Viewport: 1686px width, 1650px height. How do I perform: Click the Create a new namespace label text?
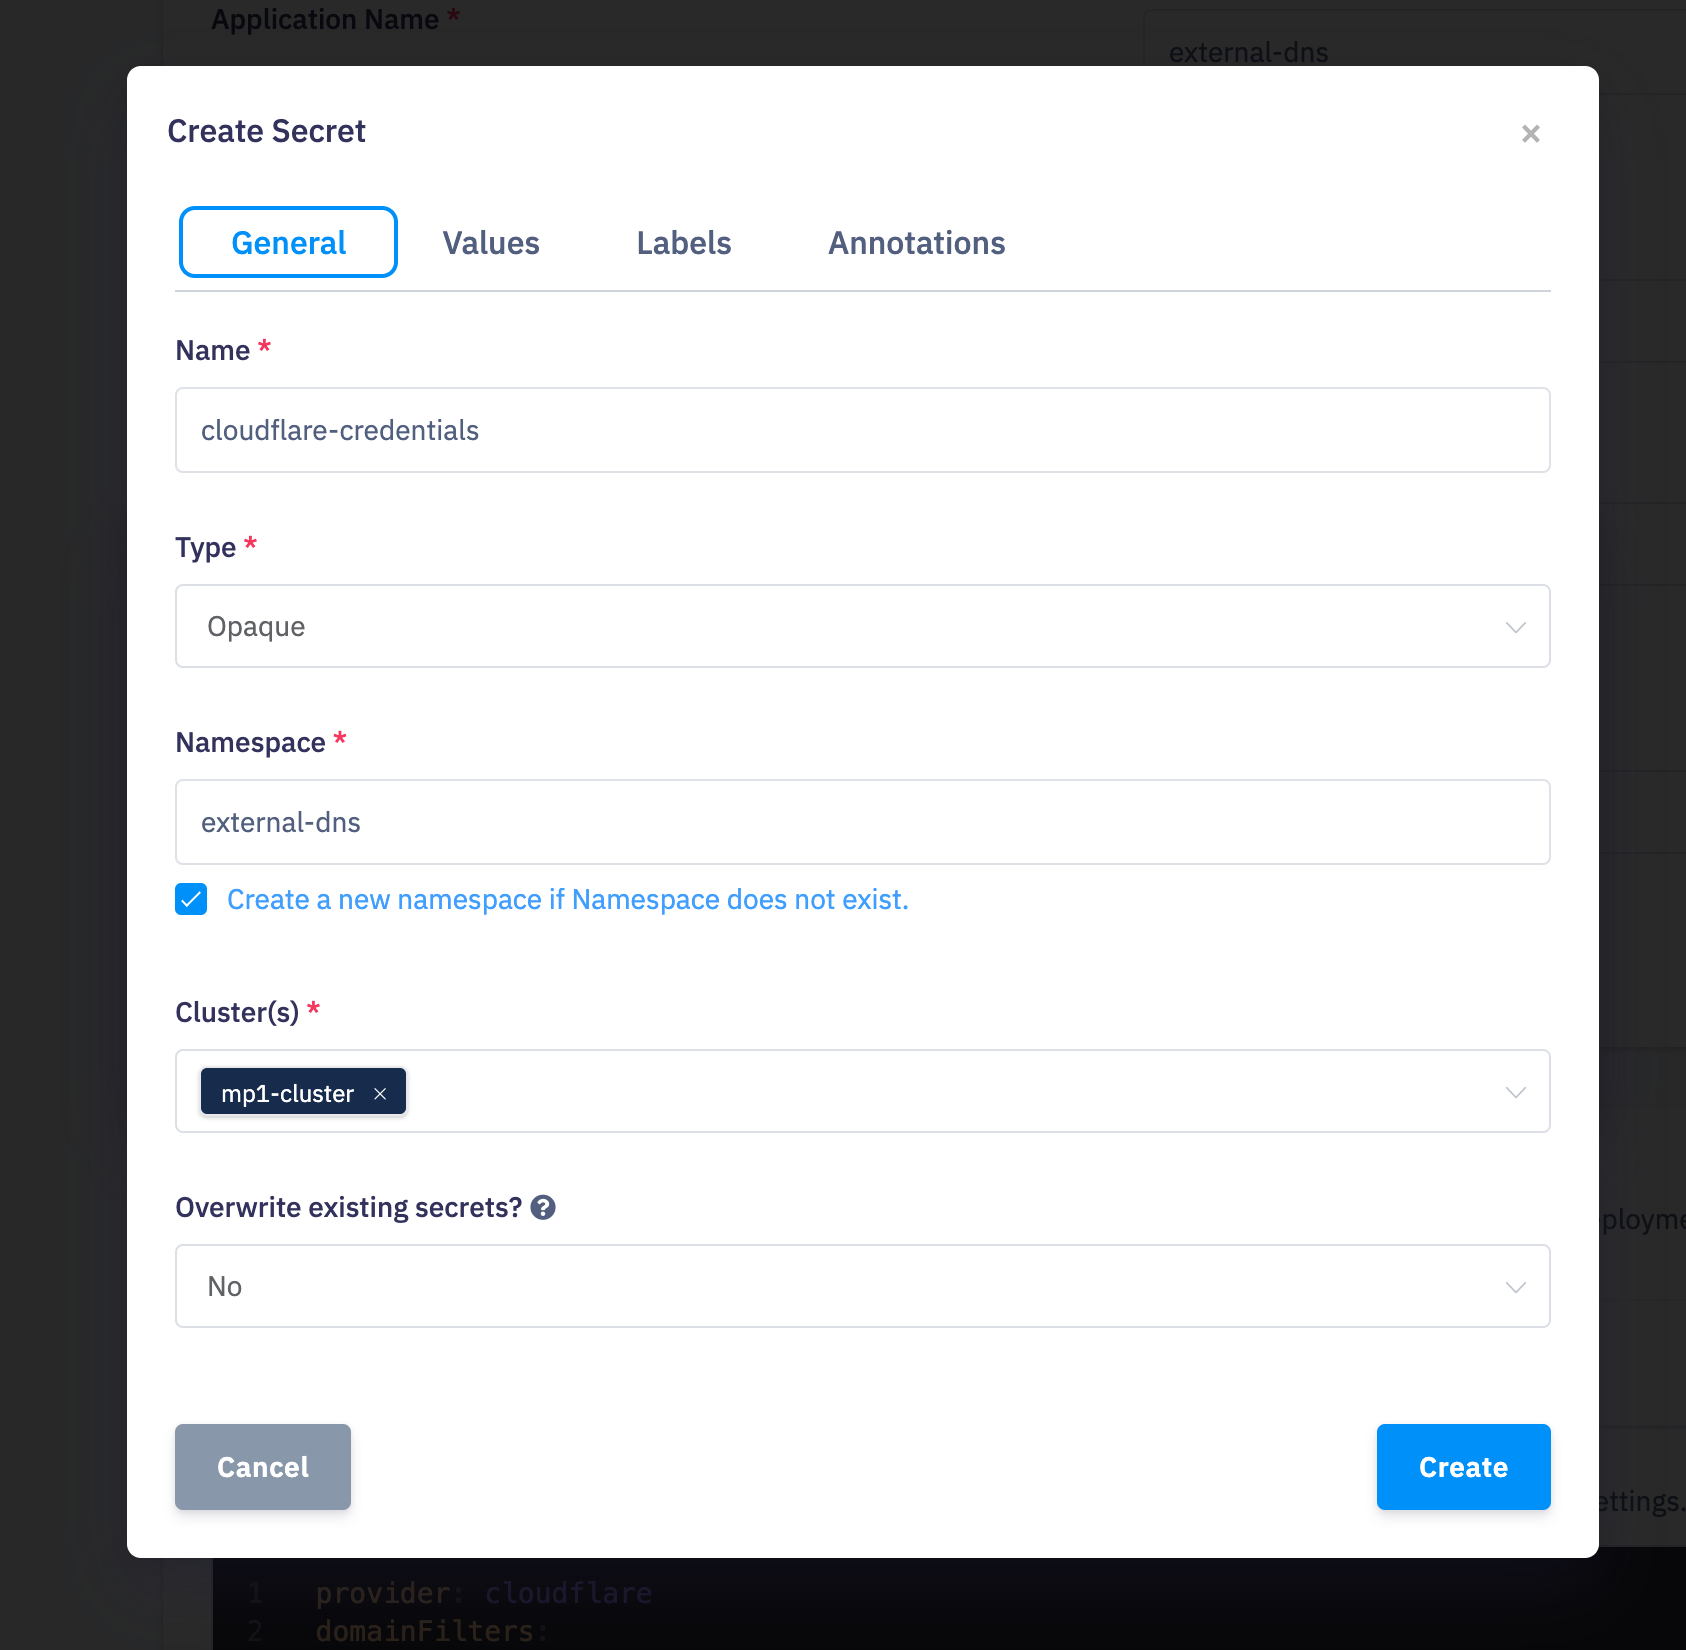click(x=568, y=900)
